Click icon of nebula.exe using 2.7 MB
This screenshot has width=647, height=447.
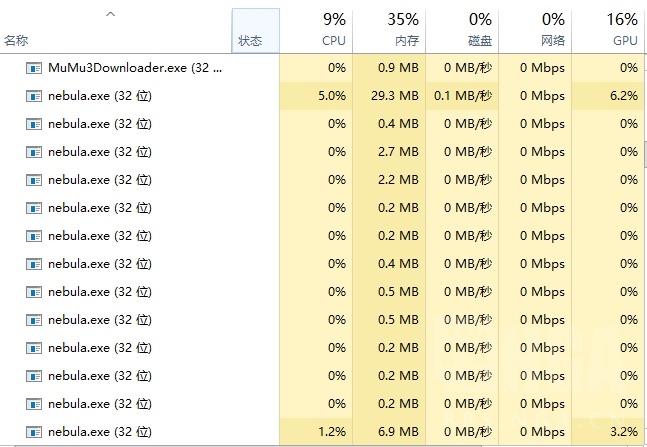(35, 152)
